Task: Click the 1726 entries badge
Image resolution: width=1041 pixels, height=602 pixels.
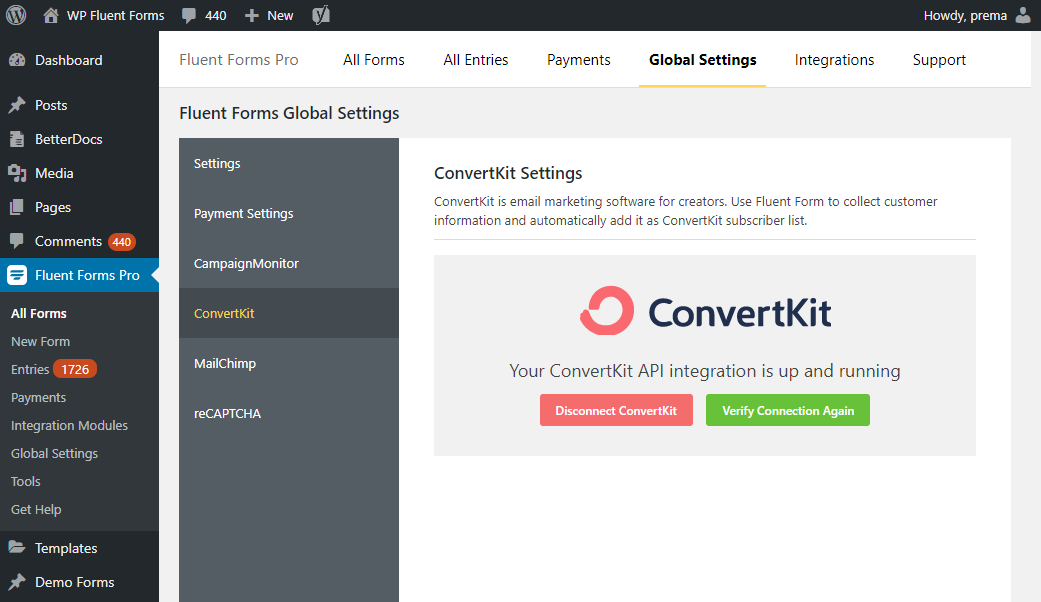Action: click(x=75, y=369)
